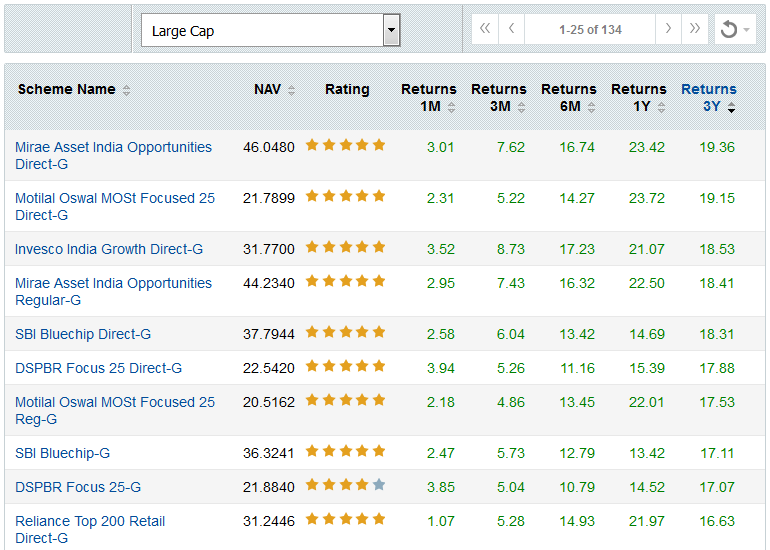
Task: Open Motilal Oswal MOSt Focused 25 Reg-G
Action: tap(115, 411)
